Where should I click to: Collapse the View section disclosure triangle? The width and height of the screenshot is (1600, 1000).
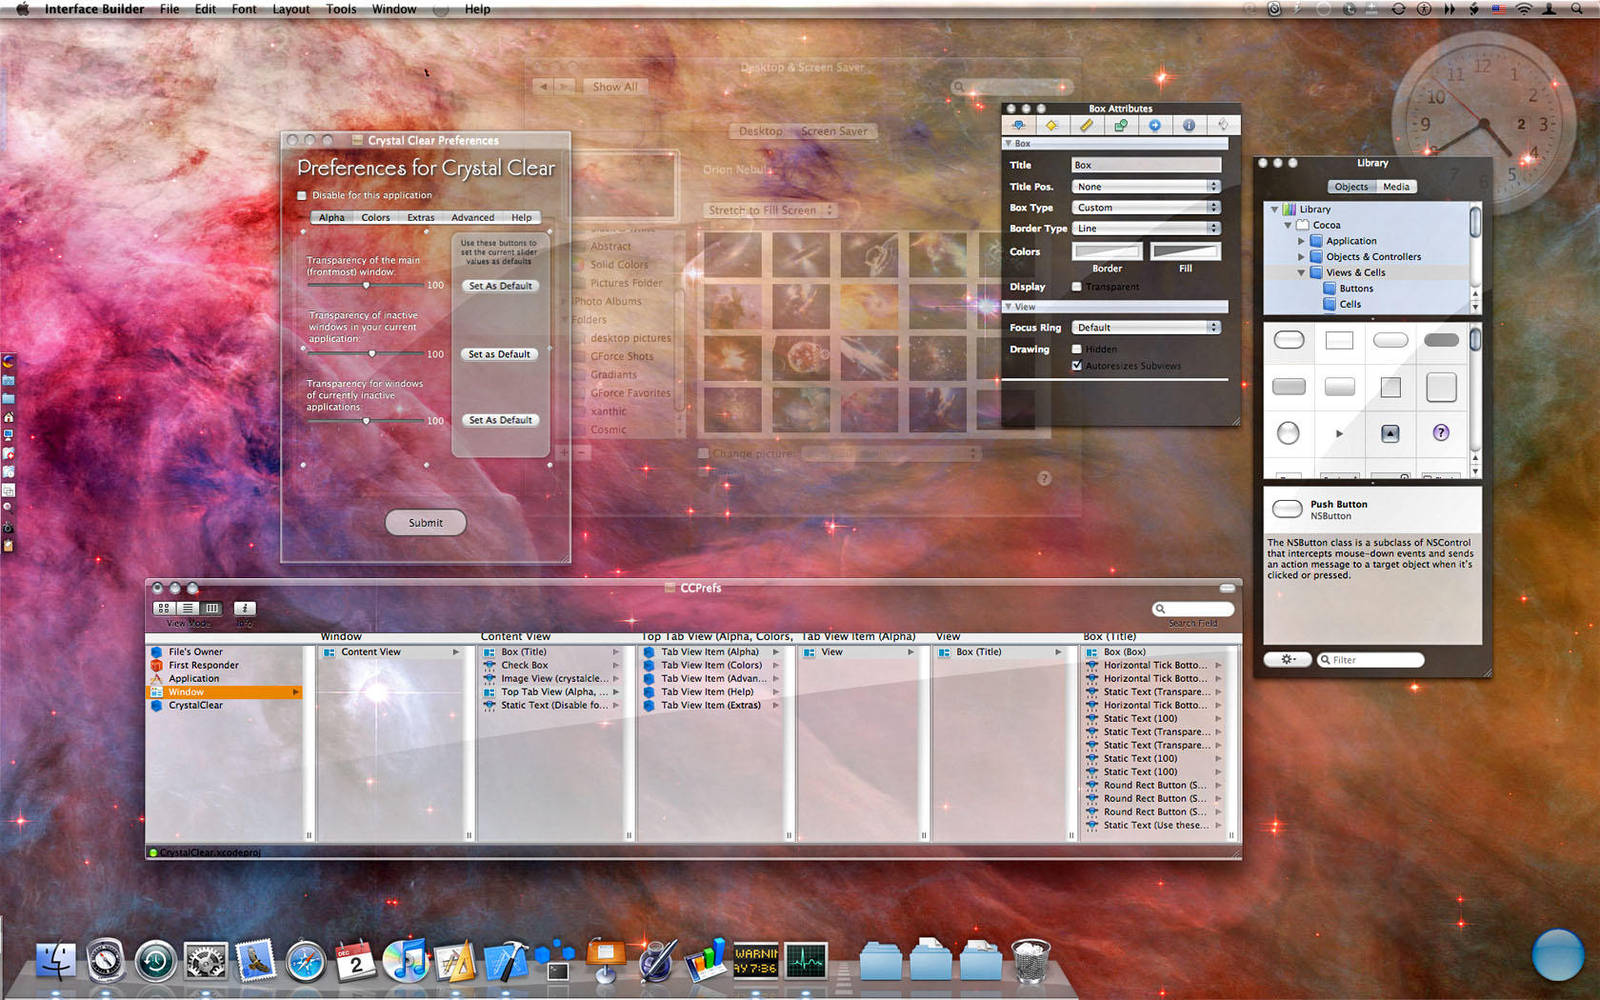click(1008, 307)
